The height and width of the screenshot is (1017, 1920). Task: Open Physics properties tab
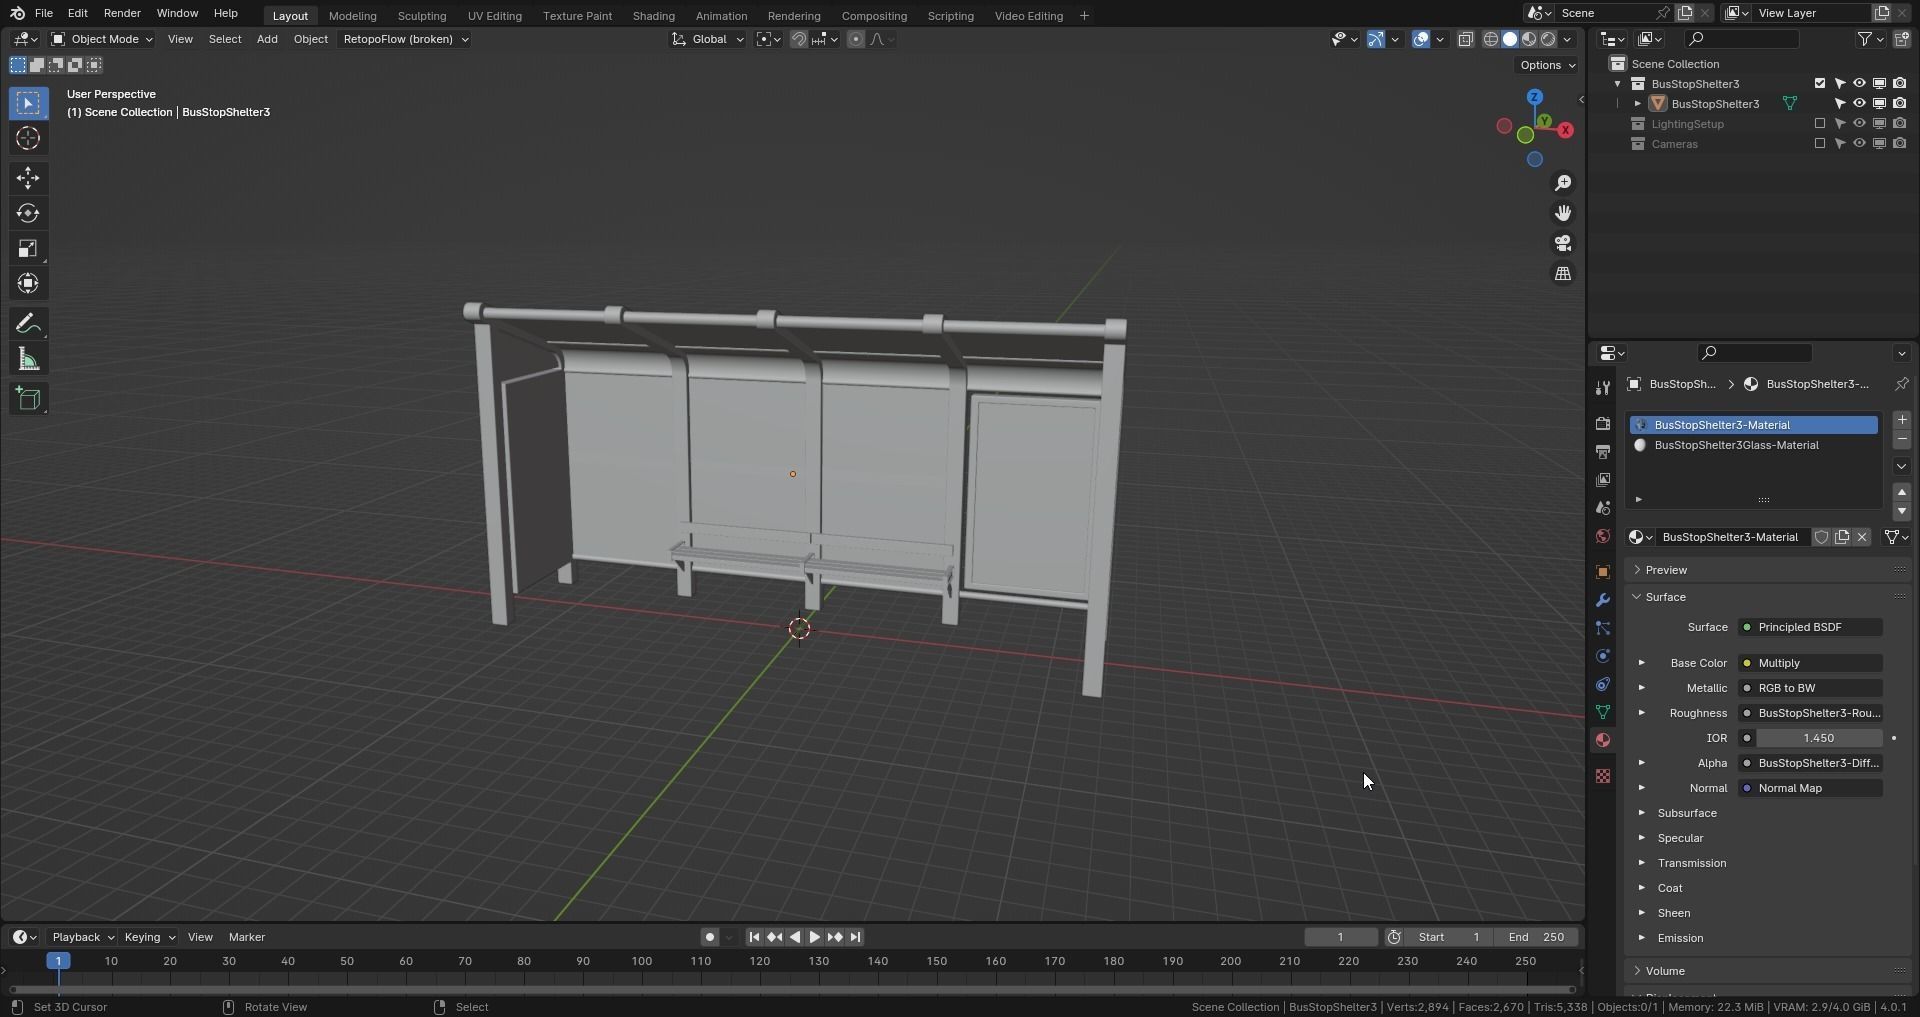[x=1603, y=656]
